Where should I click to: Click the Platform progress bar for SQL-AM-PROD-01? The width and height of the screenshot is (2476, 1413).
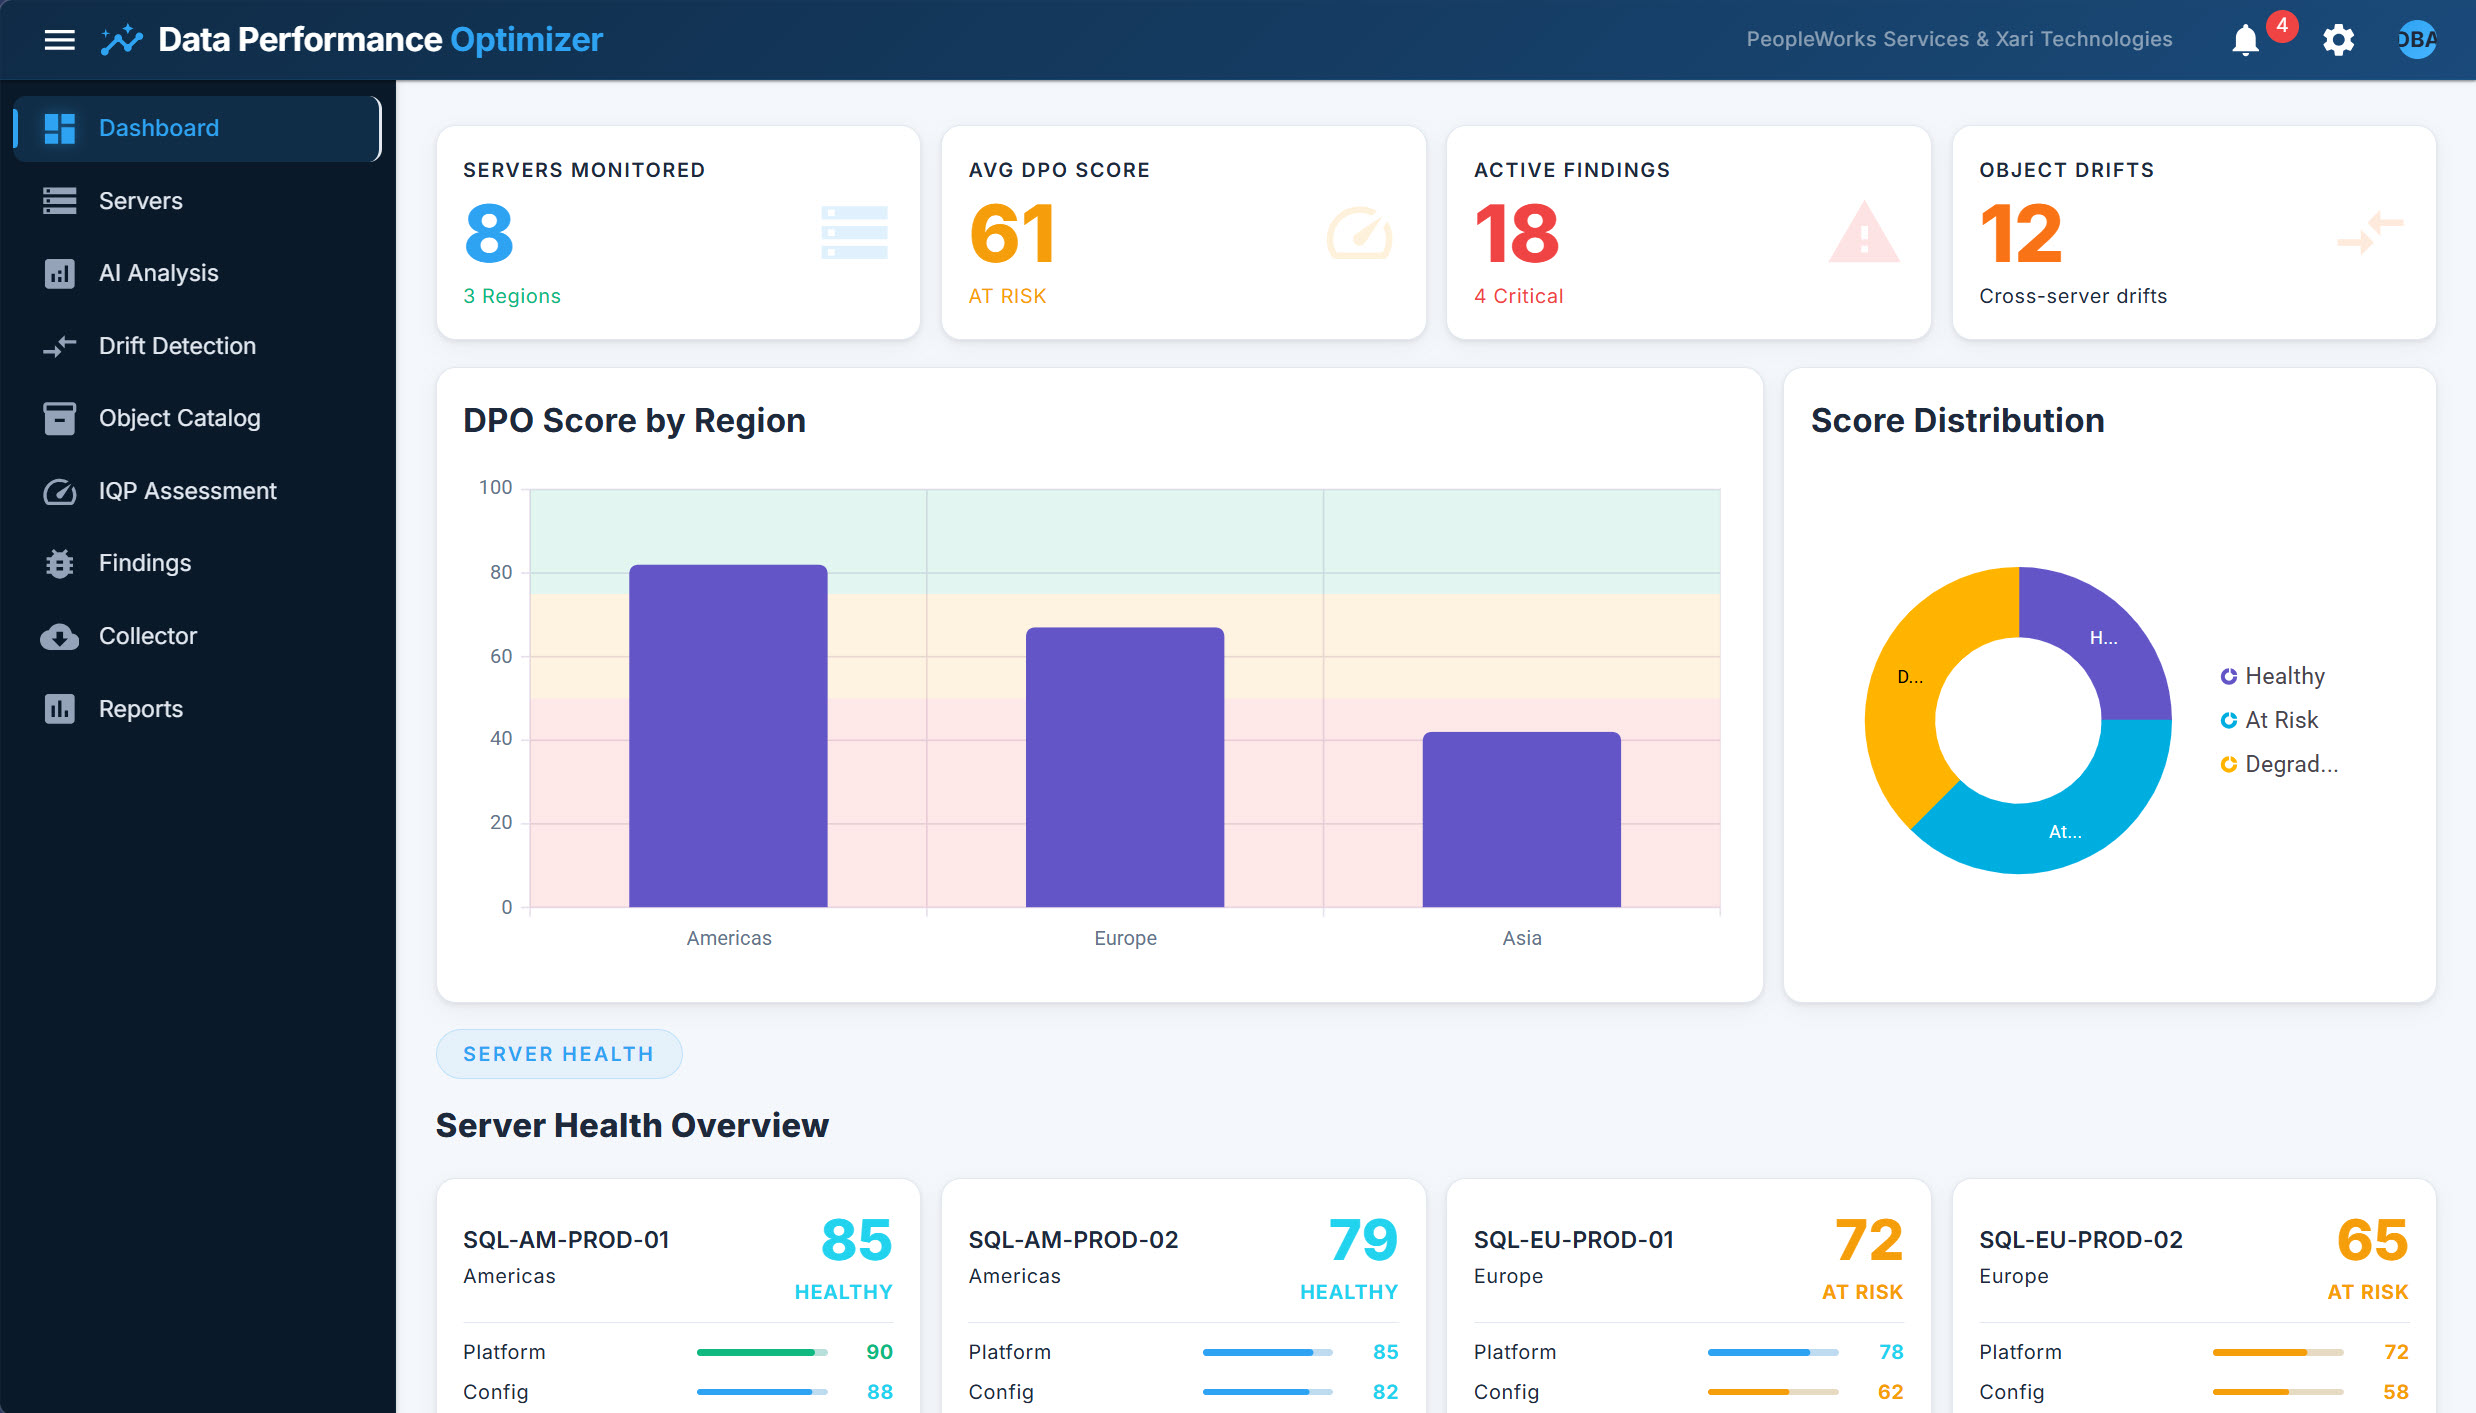[x=762, y=1351]
